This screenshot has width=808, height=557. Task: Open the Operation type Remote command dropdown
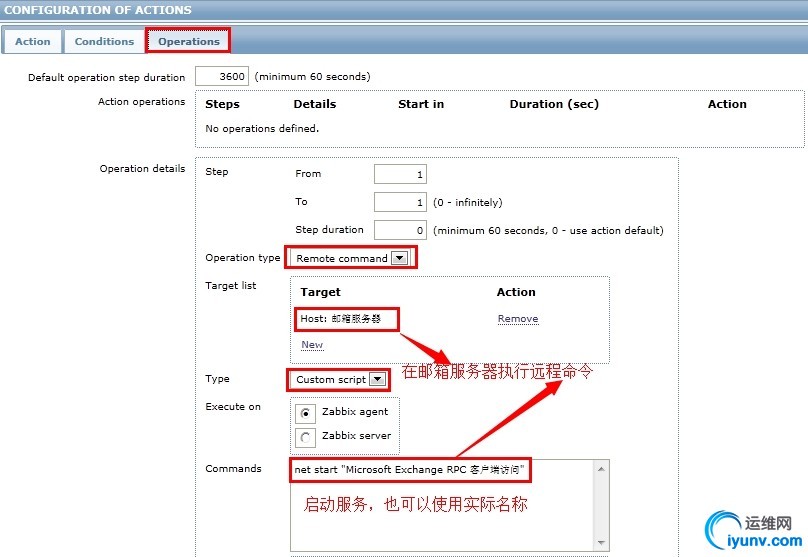tap(350, 258)
